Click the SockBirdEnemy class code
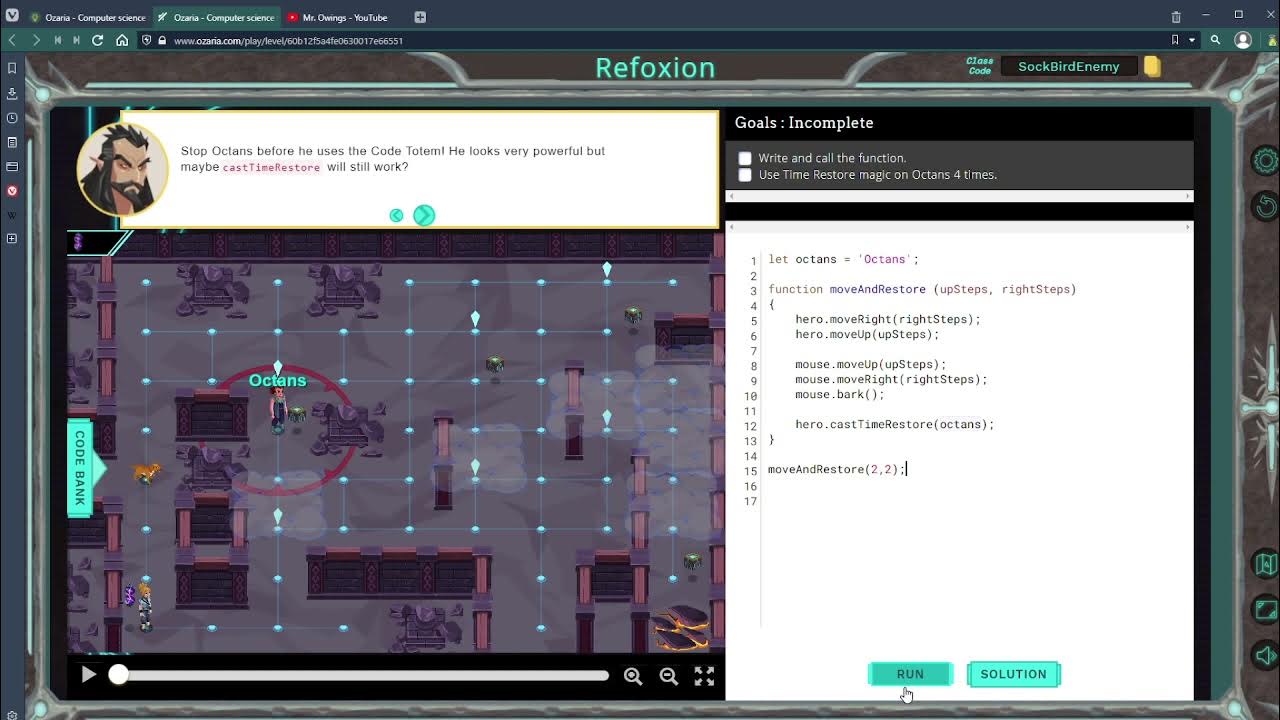Image resolution: width=1280 pixels, height=720 pixels. click(1068, 66)
